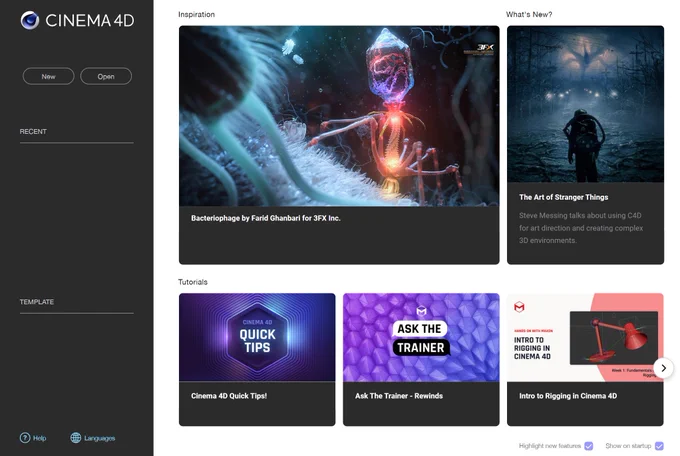Click the Languages label text
This screenshot has width=680, height=456.
(x=100, y=438)
